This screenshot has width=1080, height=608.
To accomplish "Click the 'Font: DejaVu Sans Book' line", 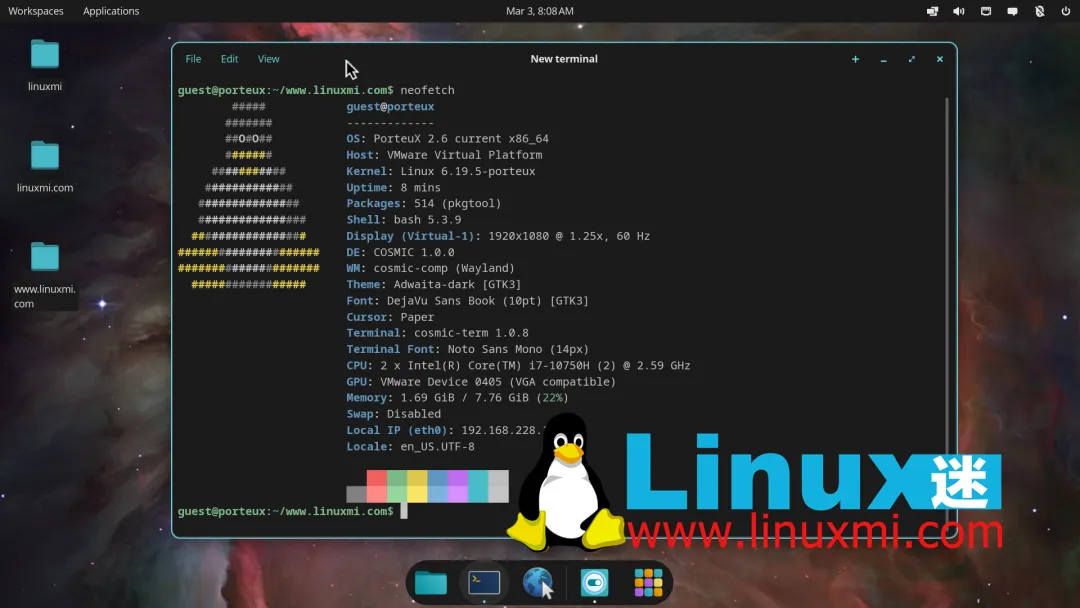I will [468, 301].
